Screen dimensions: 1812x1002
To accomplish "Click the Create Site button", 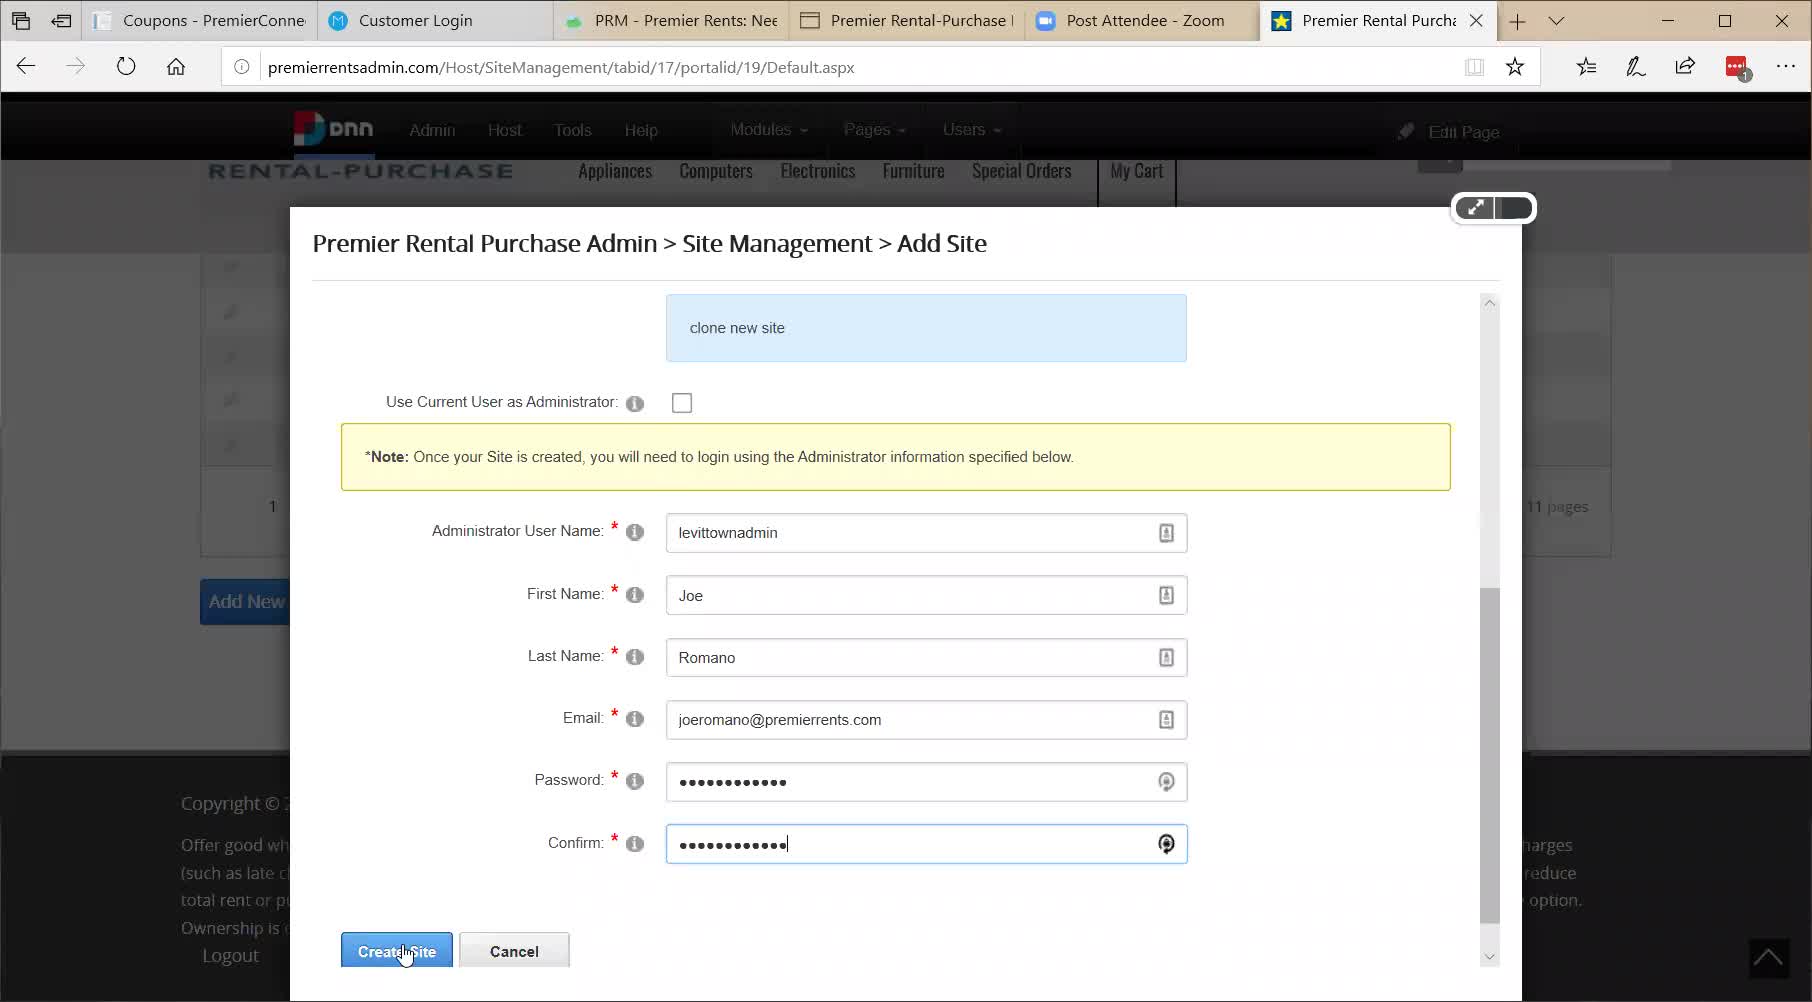I will click(x=396, y=951).
